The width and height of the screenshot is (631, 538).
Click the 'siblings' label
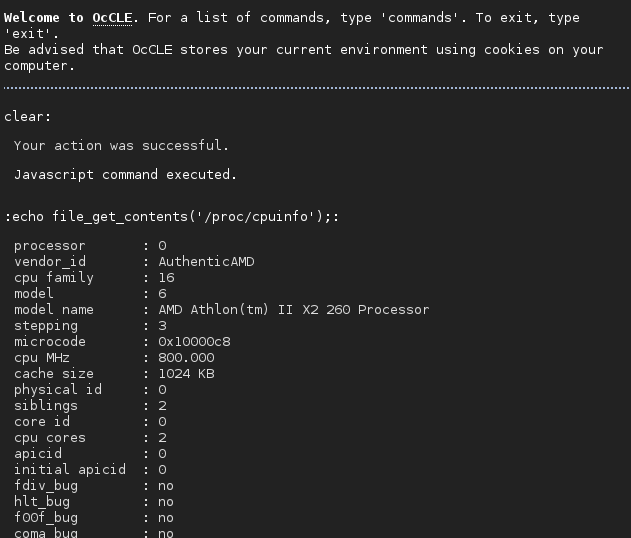45,406
